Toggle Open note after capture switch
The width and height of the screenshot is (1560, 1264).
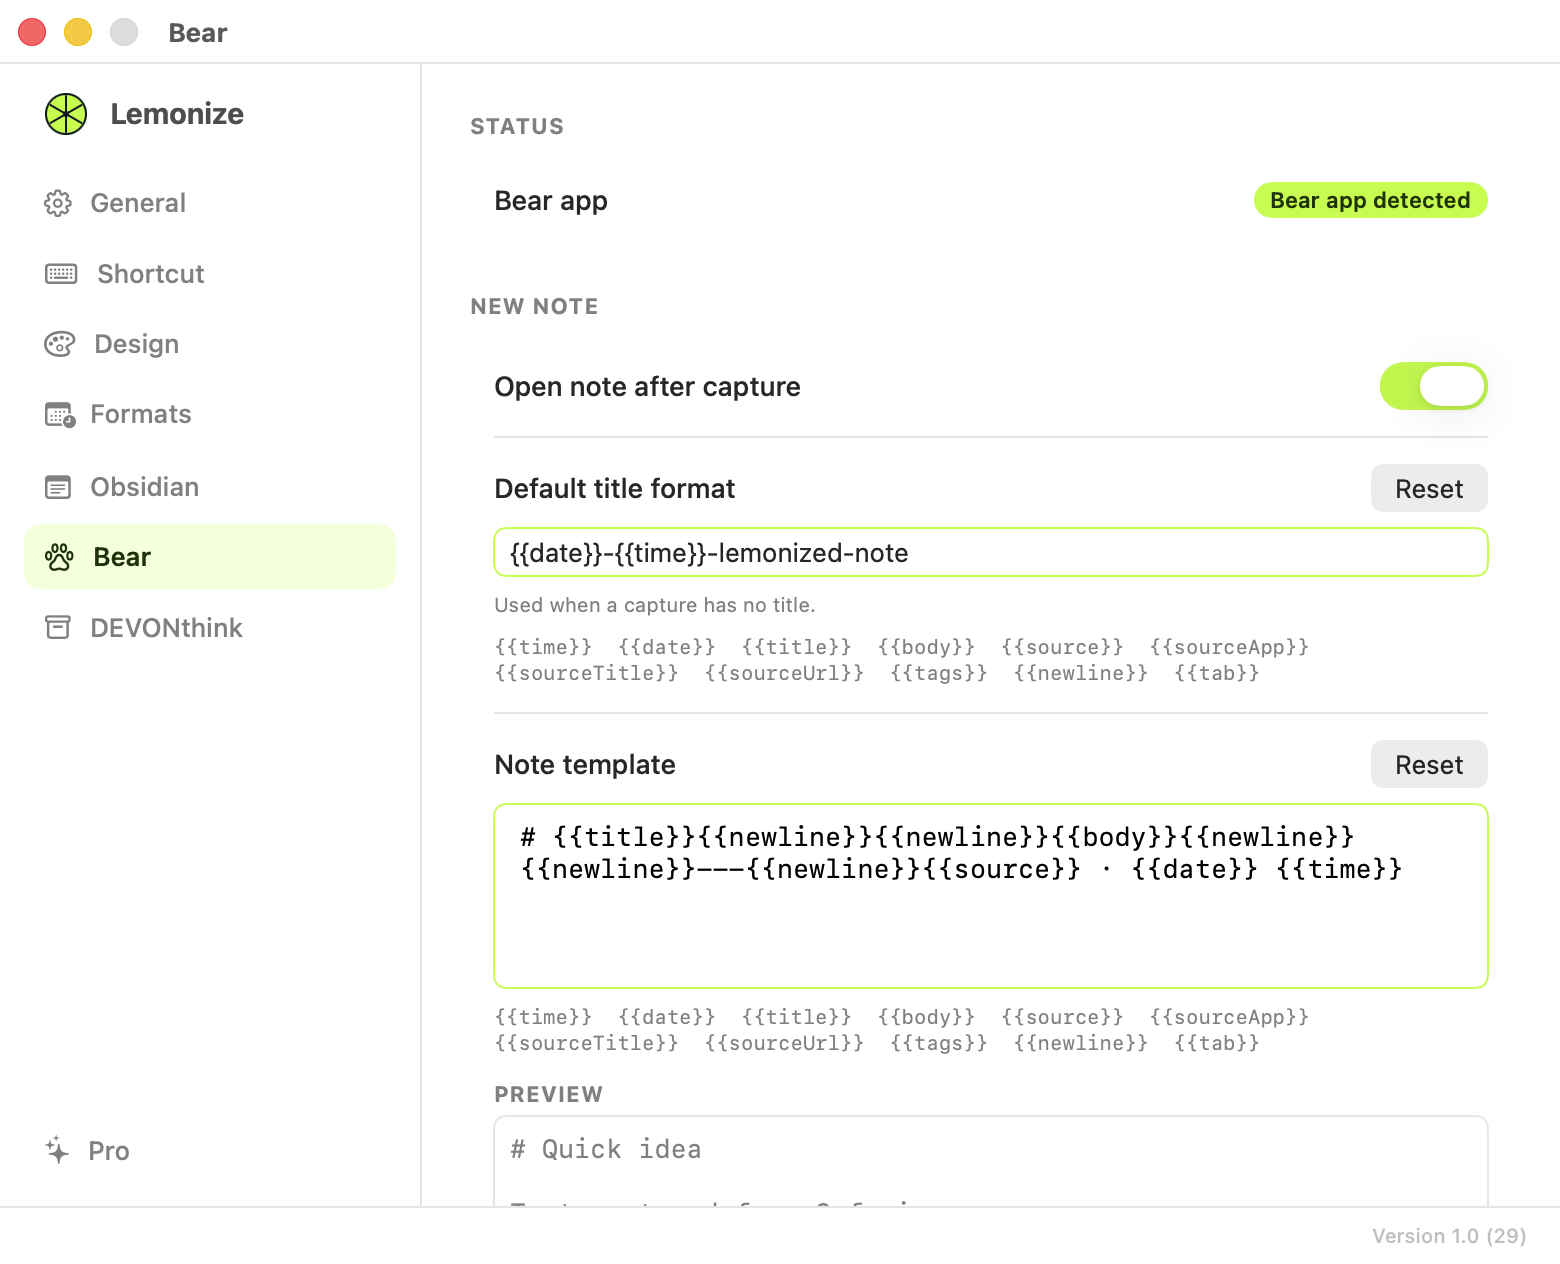(1433, 386)
